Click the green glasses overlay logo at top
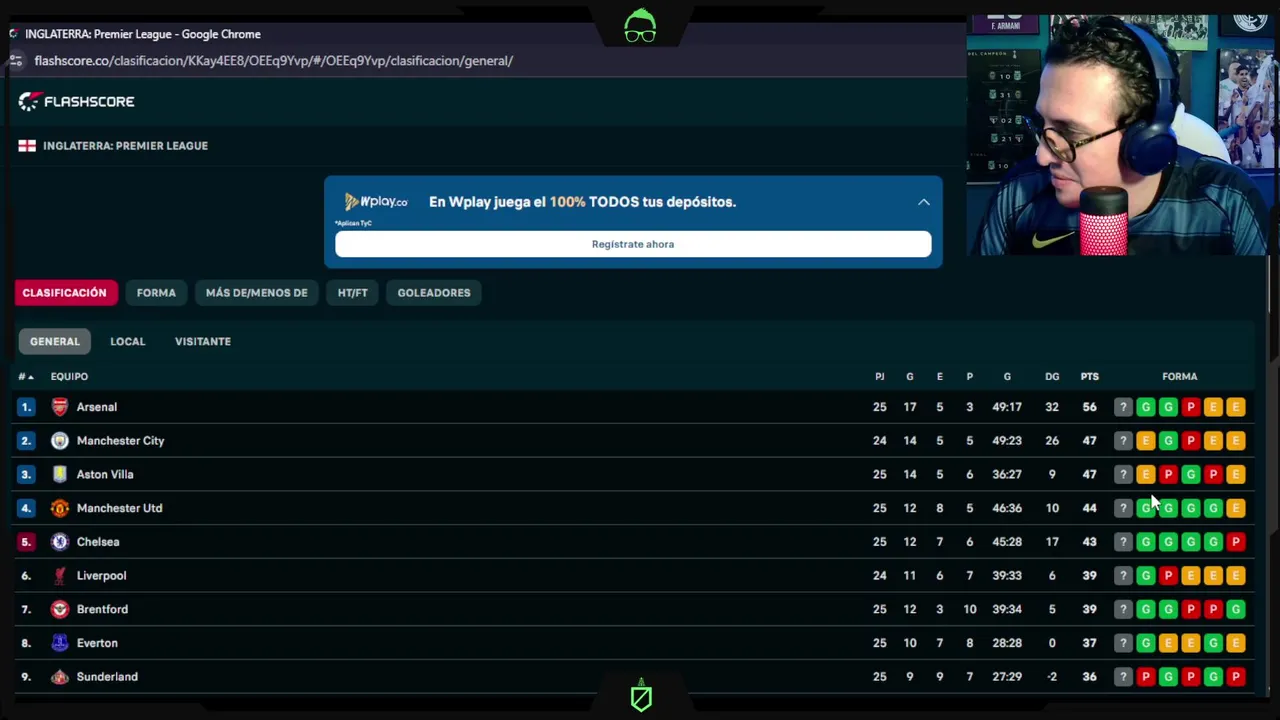This screenshot has width=1280, height=720. click(640, 27)
